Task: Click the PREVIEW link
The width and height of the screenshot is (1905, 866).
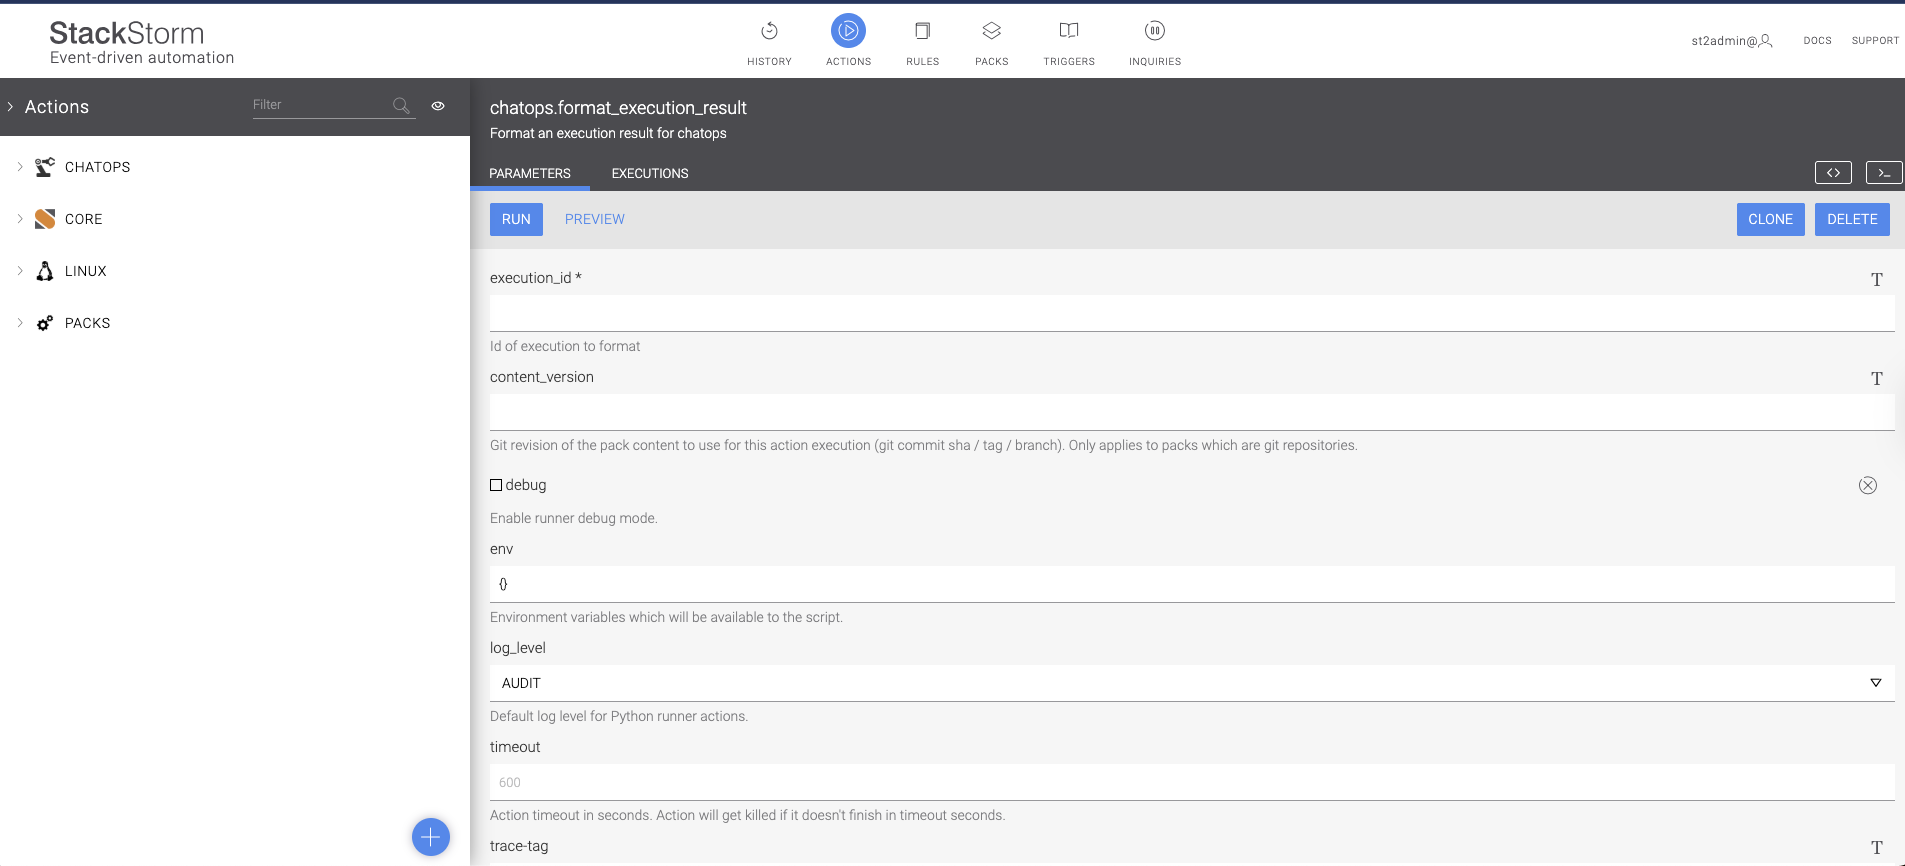Action: click(x=594, y=219)
